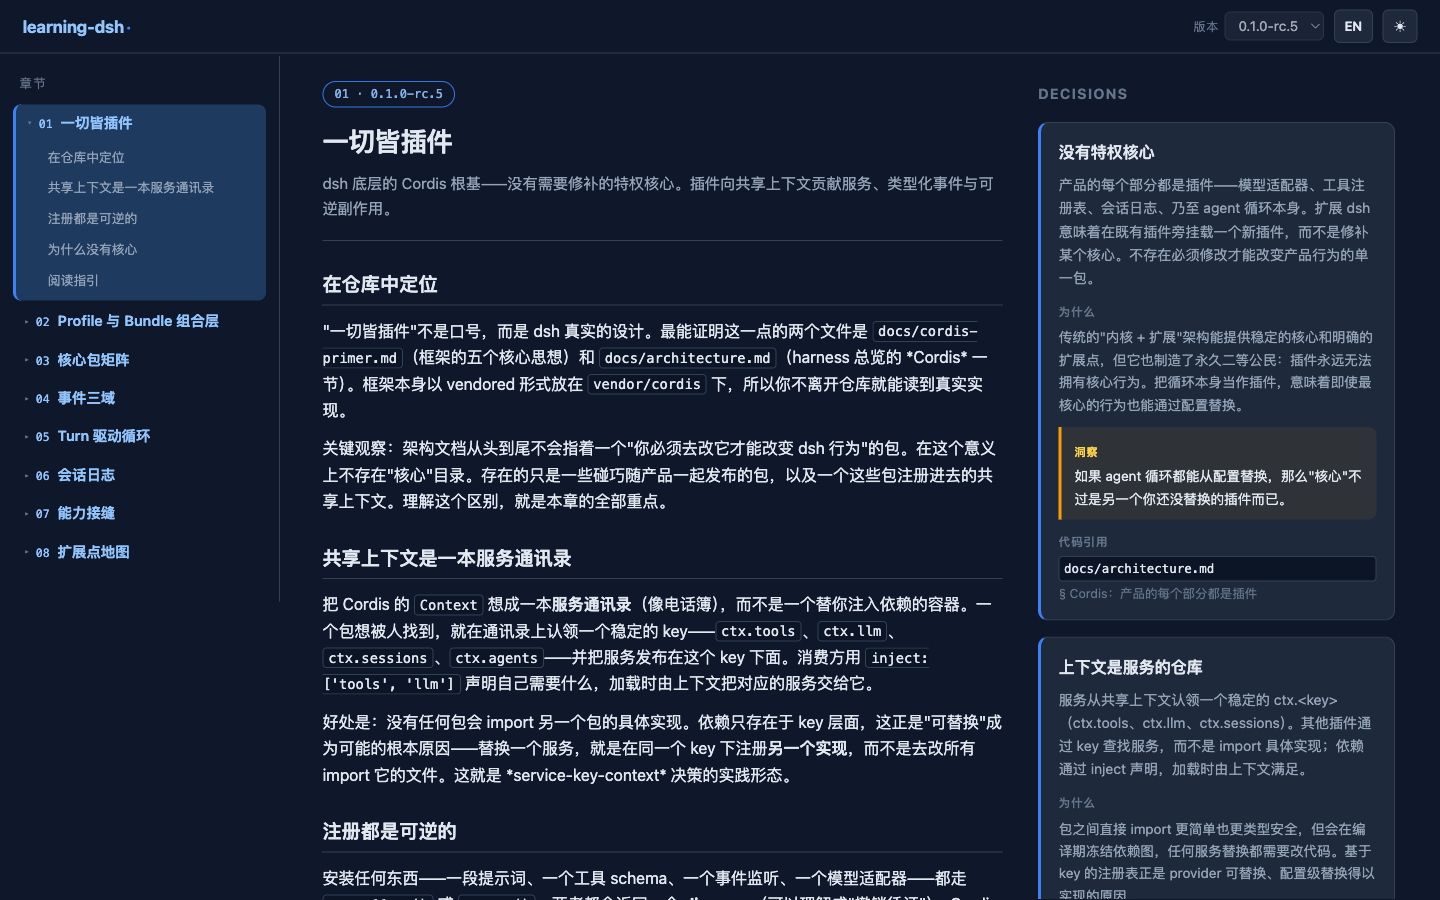
Task: Click the inline code ctx.agents
Action: (x=496, y=658)
